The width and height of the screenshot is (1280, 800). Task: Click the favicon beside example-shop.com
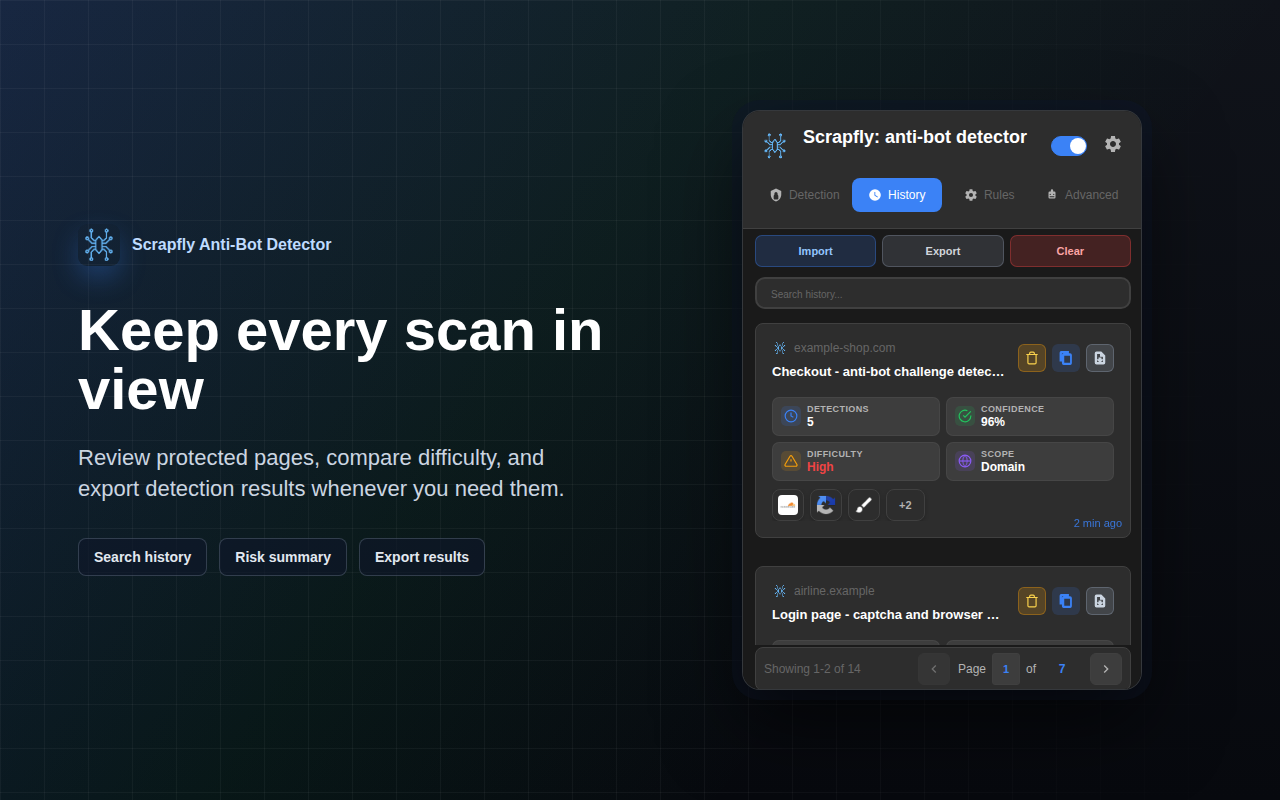(780, 348)
